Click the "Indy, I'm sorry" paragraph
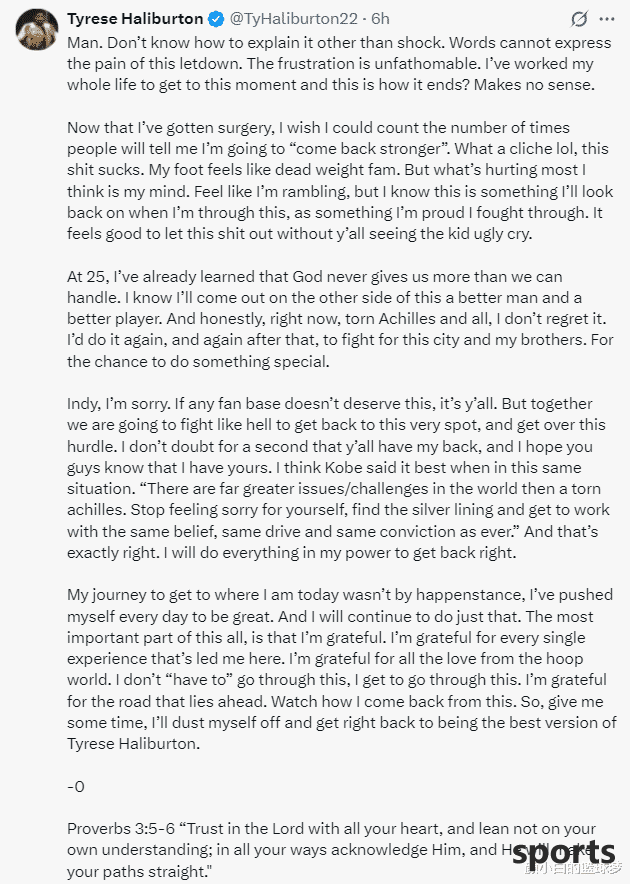The width and height of the screenshot is (630, 884). click(338, 478)
